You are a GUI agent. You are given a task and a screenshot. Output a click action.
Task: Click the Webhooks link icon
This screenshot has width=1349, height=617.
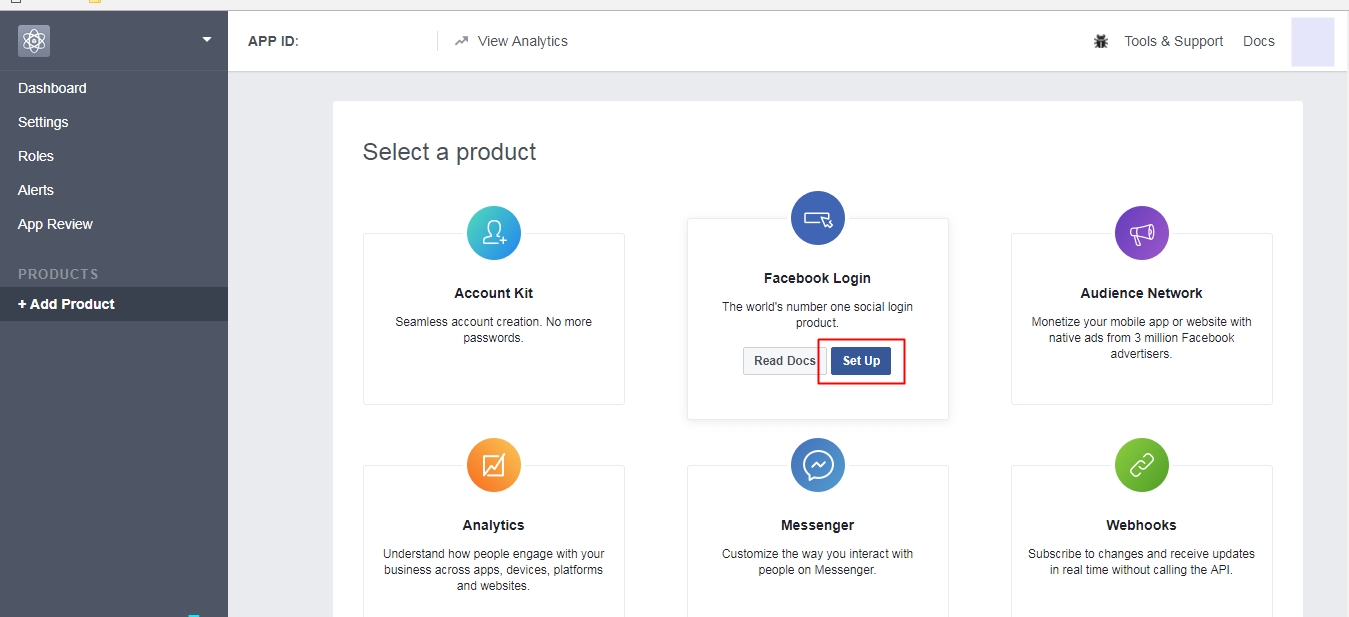(x=1142, y=465)
